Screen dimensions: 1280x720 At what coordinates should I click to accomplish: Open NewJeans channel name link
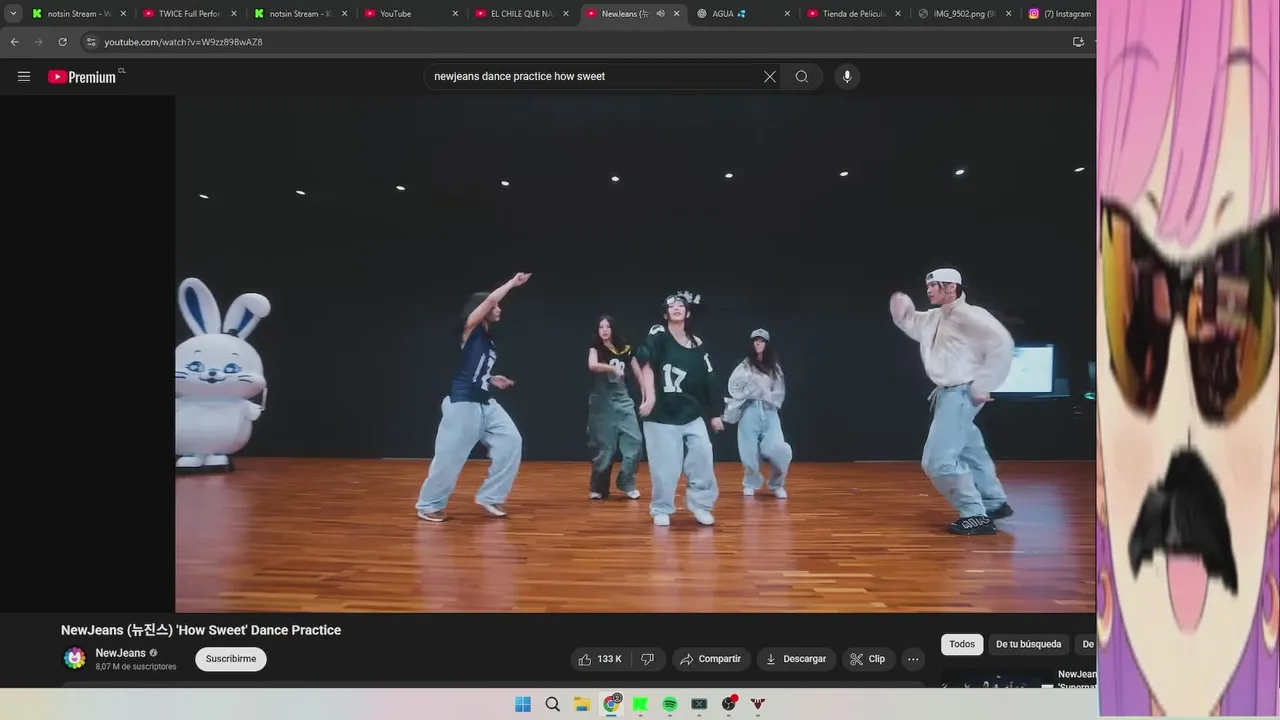click(121, 653)
